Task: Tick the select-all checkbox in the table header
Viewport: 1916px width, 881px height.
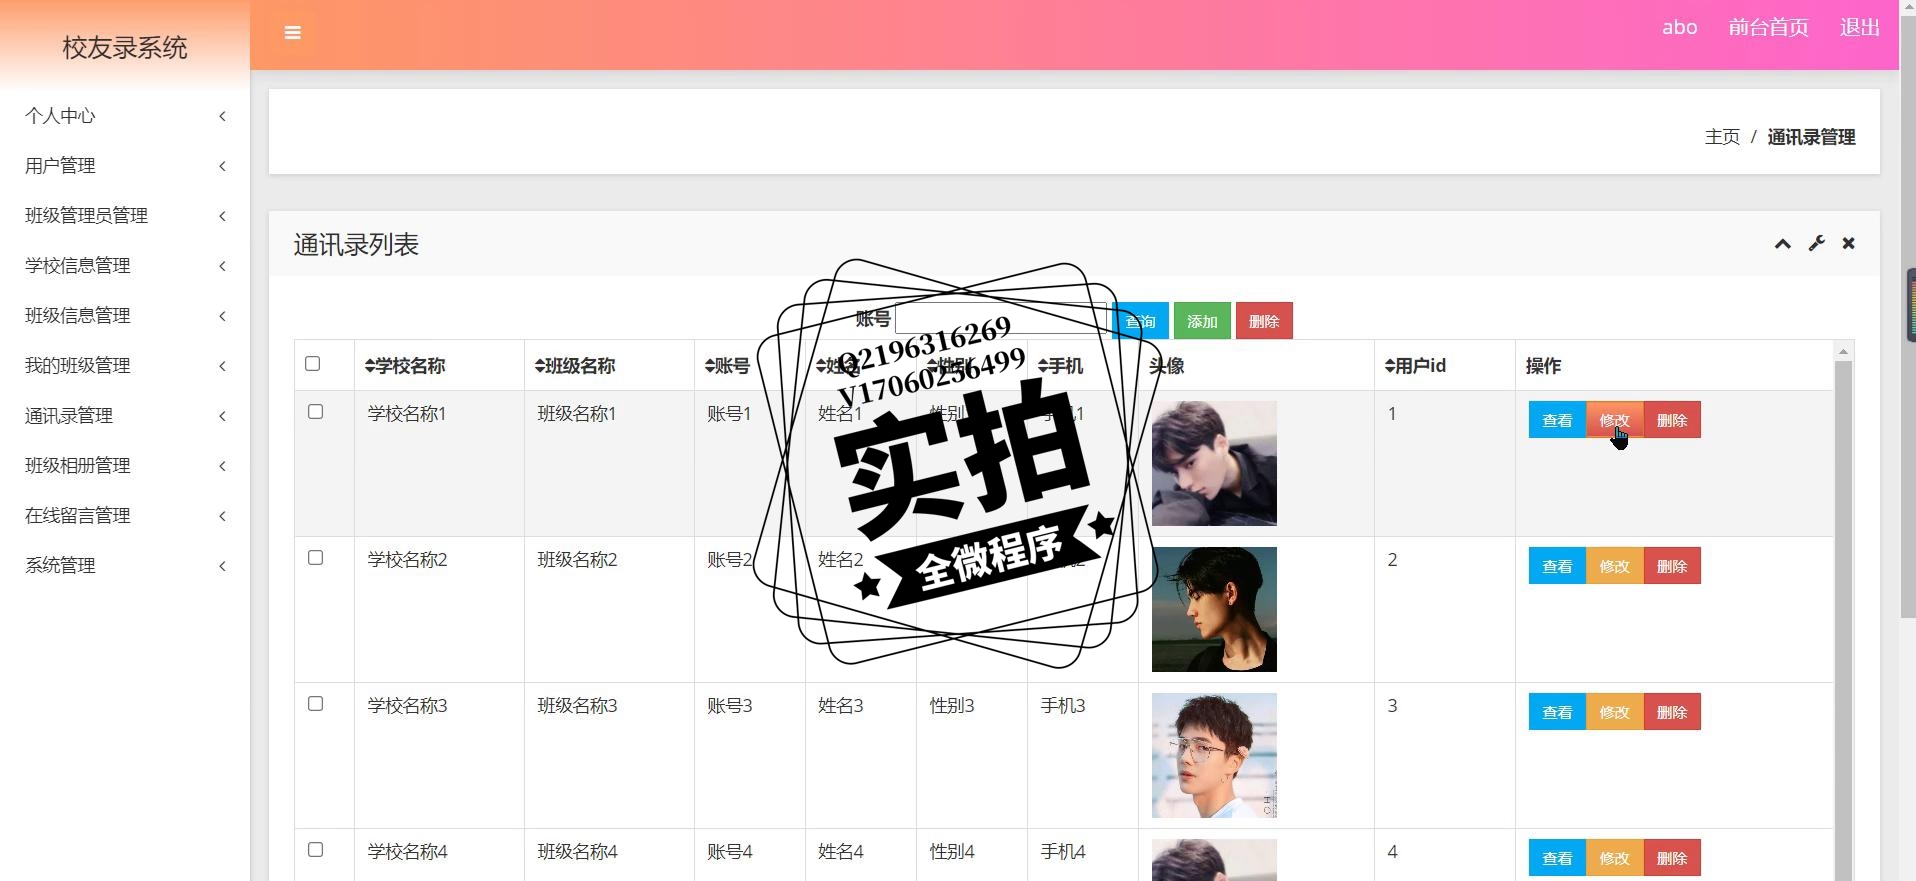Action: point(313,364)
